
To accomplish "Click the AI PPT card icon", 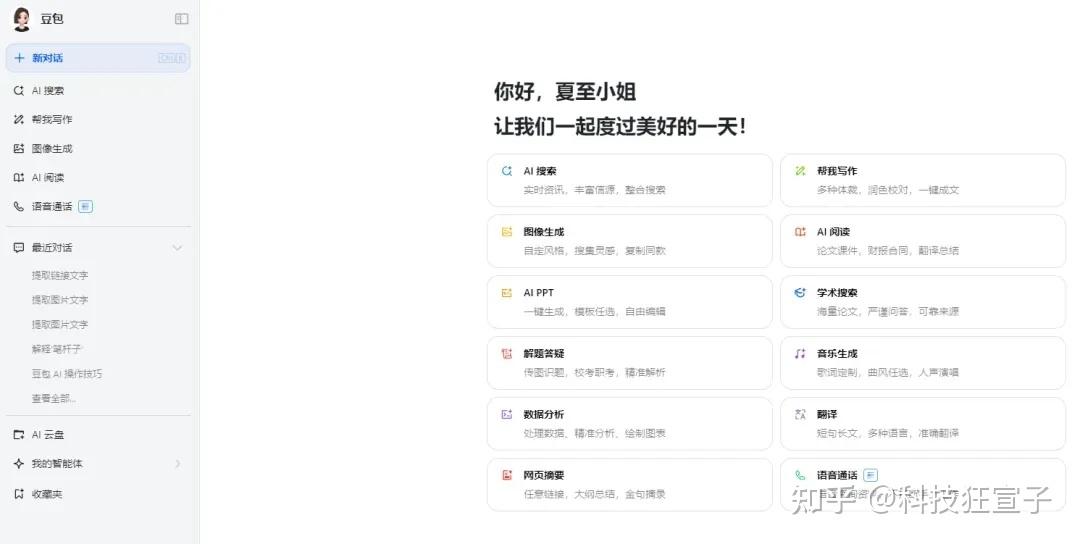I will (507, 293).
